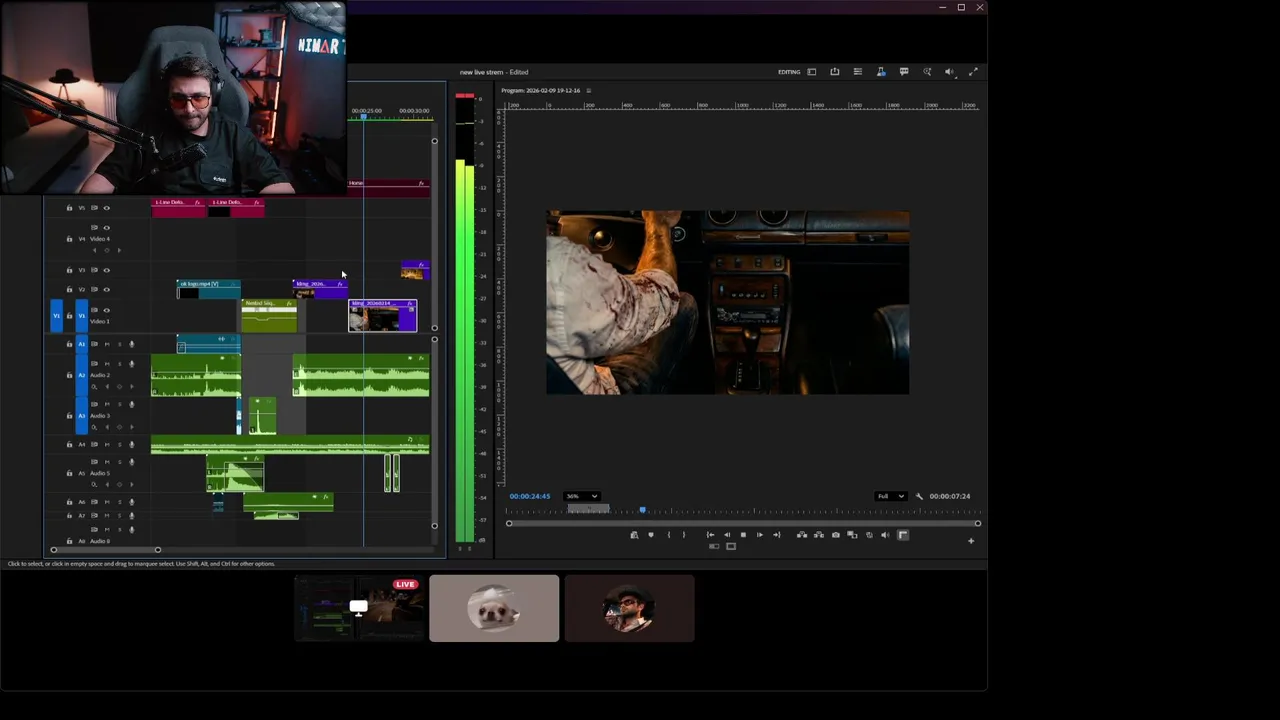Solo audio track A4
The height and width of the screenshot is (720, 1280).
tap(119, 444)
